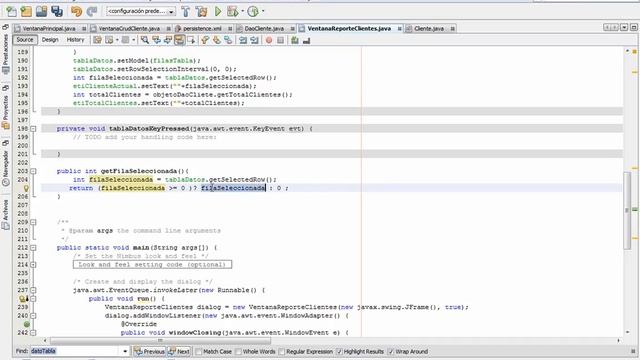The width and height of the screenshot is (640, 360).
Task: Collapse the getFilaSeleccionada method fold
Action: click(x=33, y=171)
